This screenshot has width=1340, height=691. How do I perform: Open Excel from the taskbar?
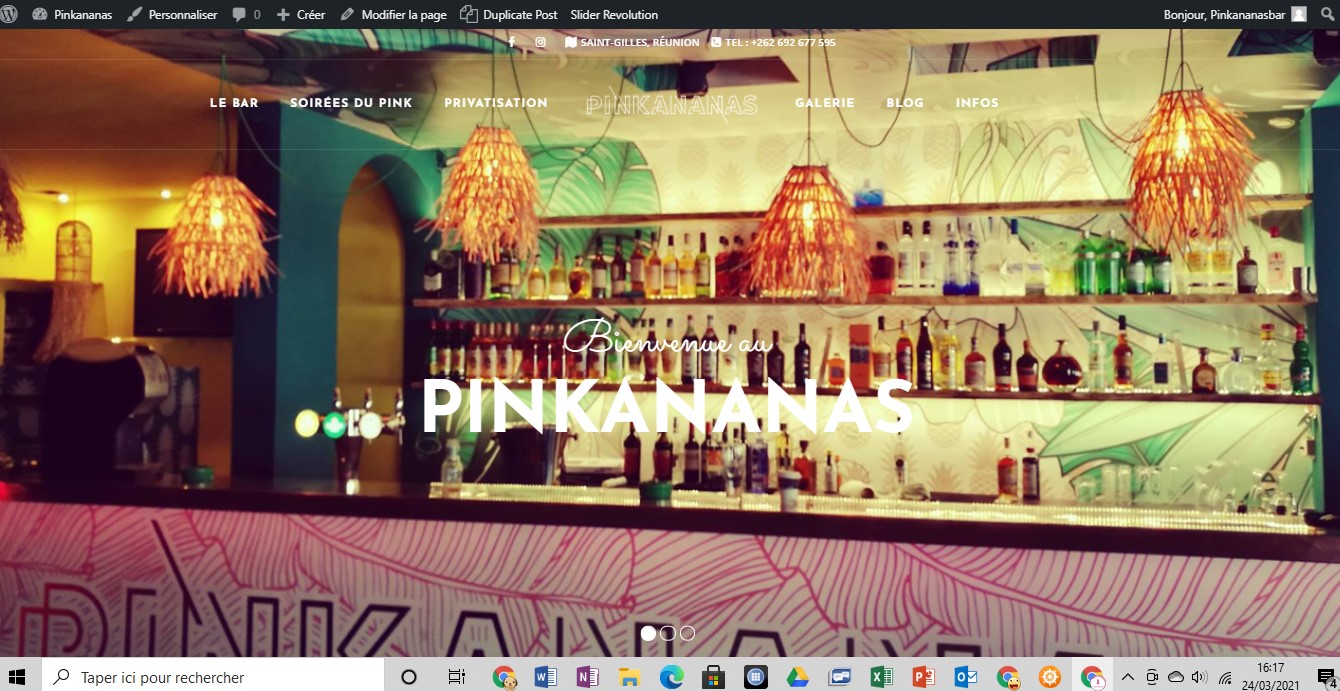[881, 677]
